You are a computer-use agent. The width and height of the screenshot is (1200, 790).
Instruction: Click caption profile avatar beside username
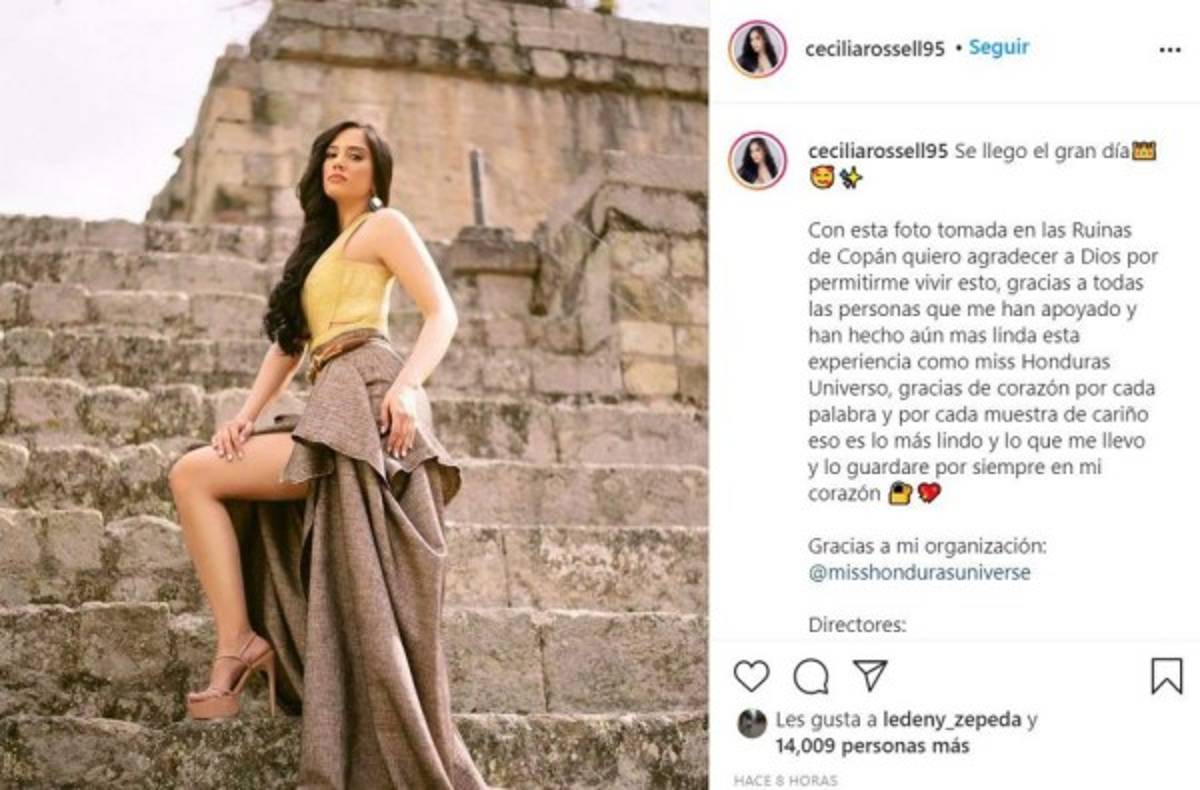coord(758,161)
